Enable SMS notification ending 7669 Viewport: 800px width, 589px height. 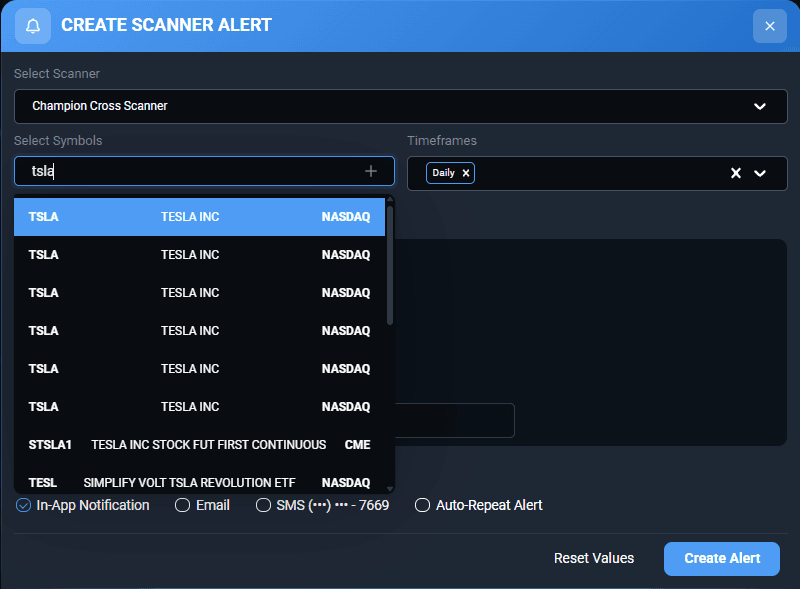point(322,505)
